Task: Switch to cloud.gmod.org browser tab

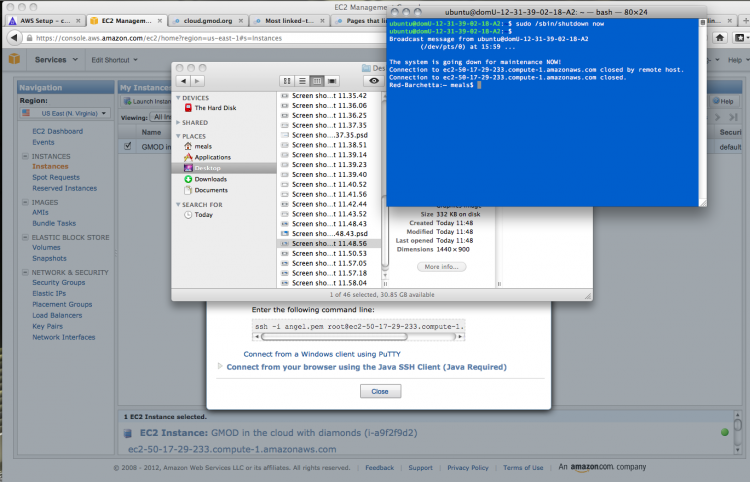Action: click(x=209, y=21)
